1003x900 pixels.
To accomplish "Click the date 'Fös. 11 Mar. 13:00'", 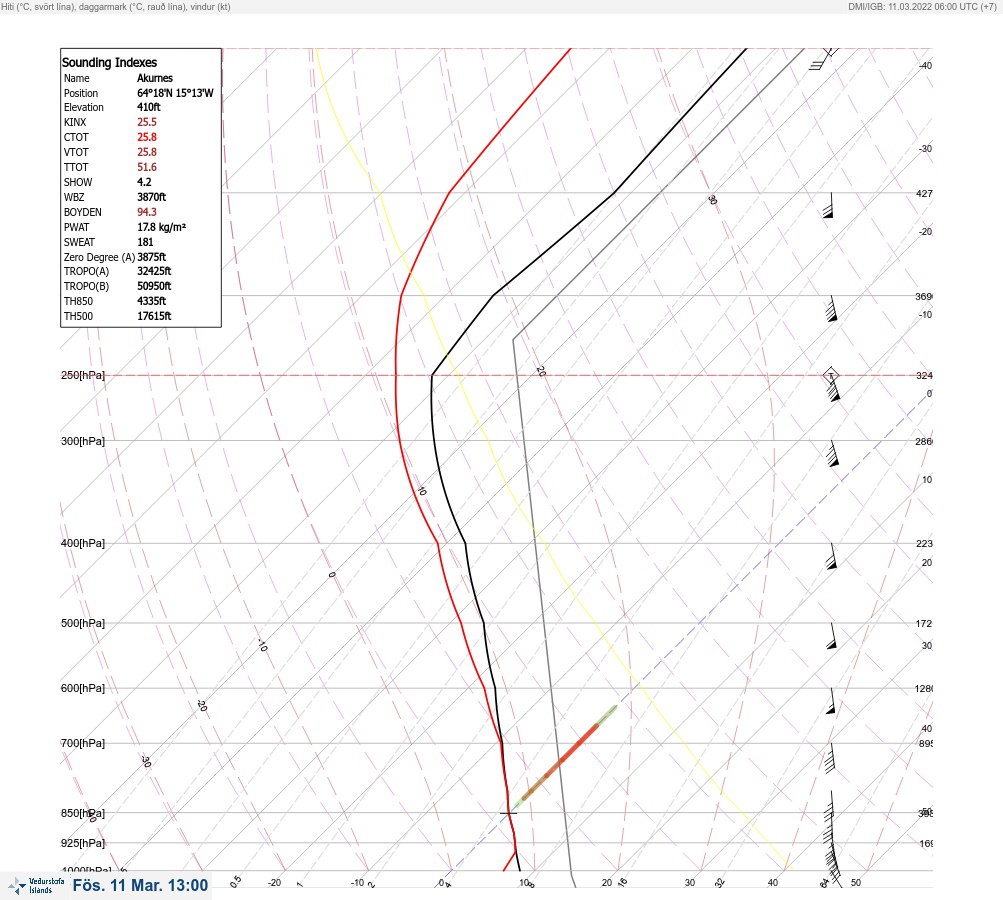I will coord(140,885).
